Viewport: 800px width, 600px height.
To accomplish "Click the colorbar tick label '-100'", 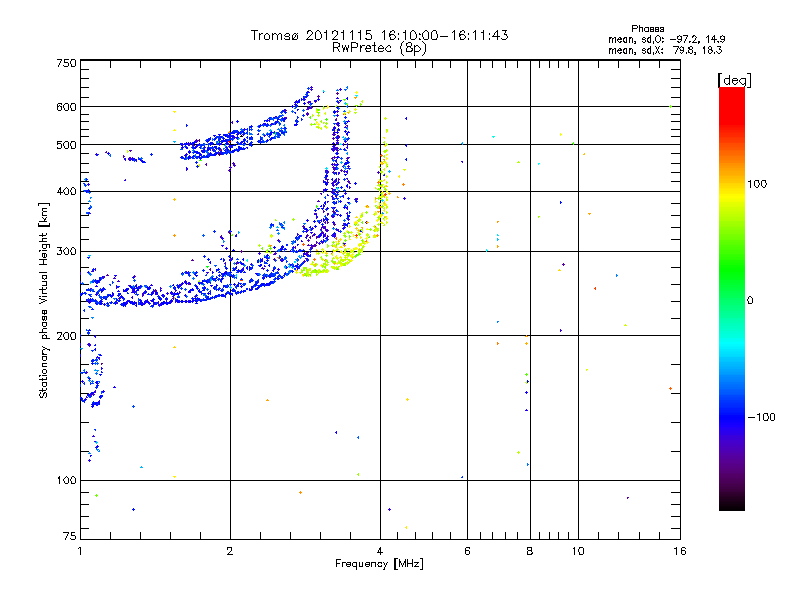I will pos(761,417).
